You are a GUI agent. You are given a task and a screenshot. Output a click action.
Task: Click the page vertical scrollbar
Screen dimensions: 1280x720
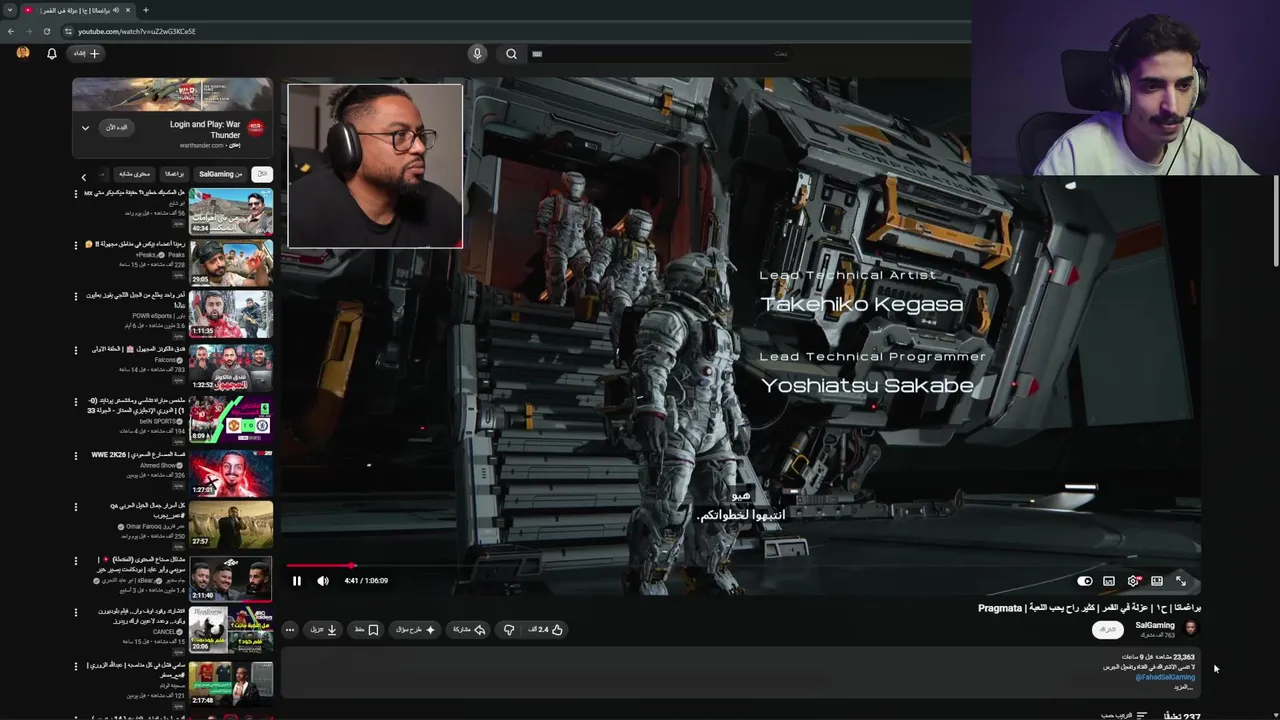pyautogui.click(x=1275, y=220)
